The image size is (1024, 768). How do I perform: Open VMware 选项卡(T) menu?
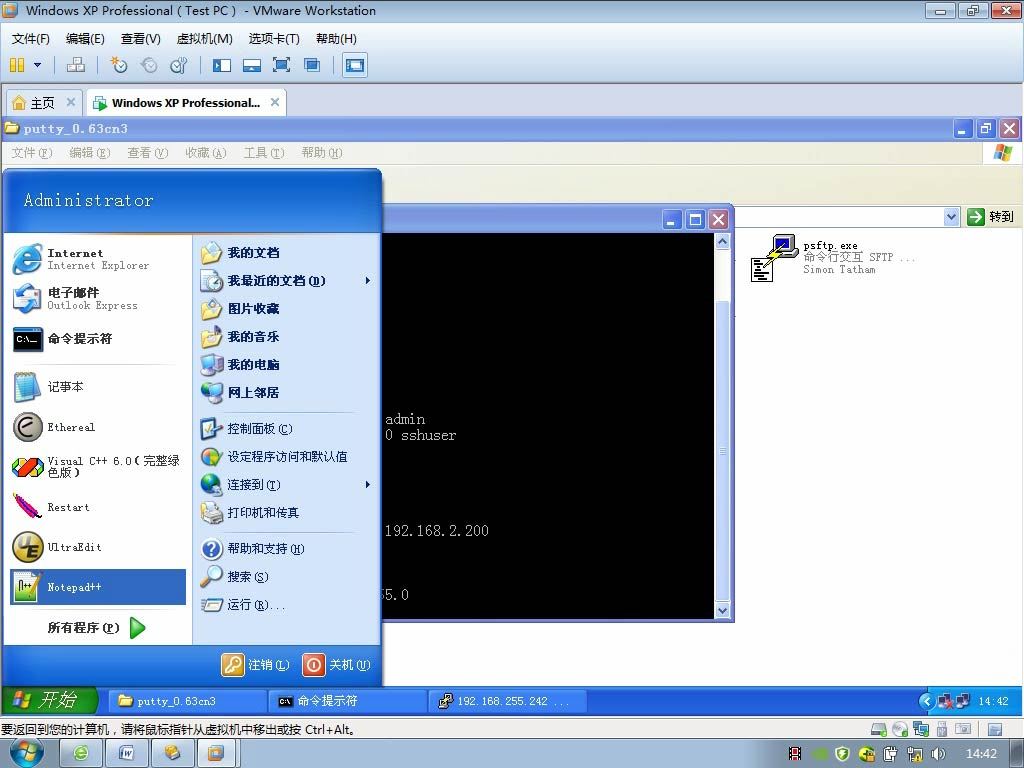pyautogui.click(x=274, y=39)
